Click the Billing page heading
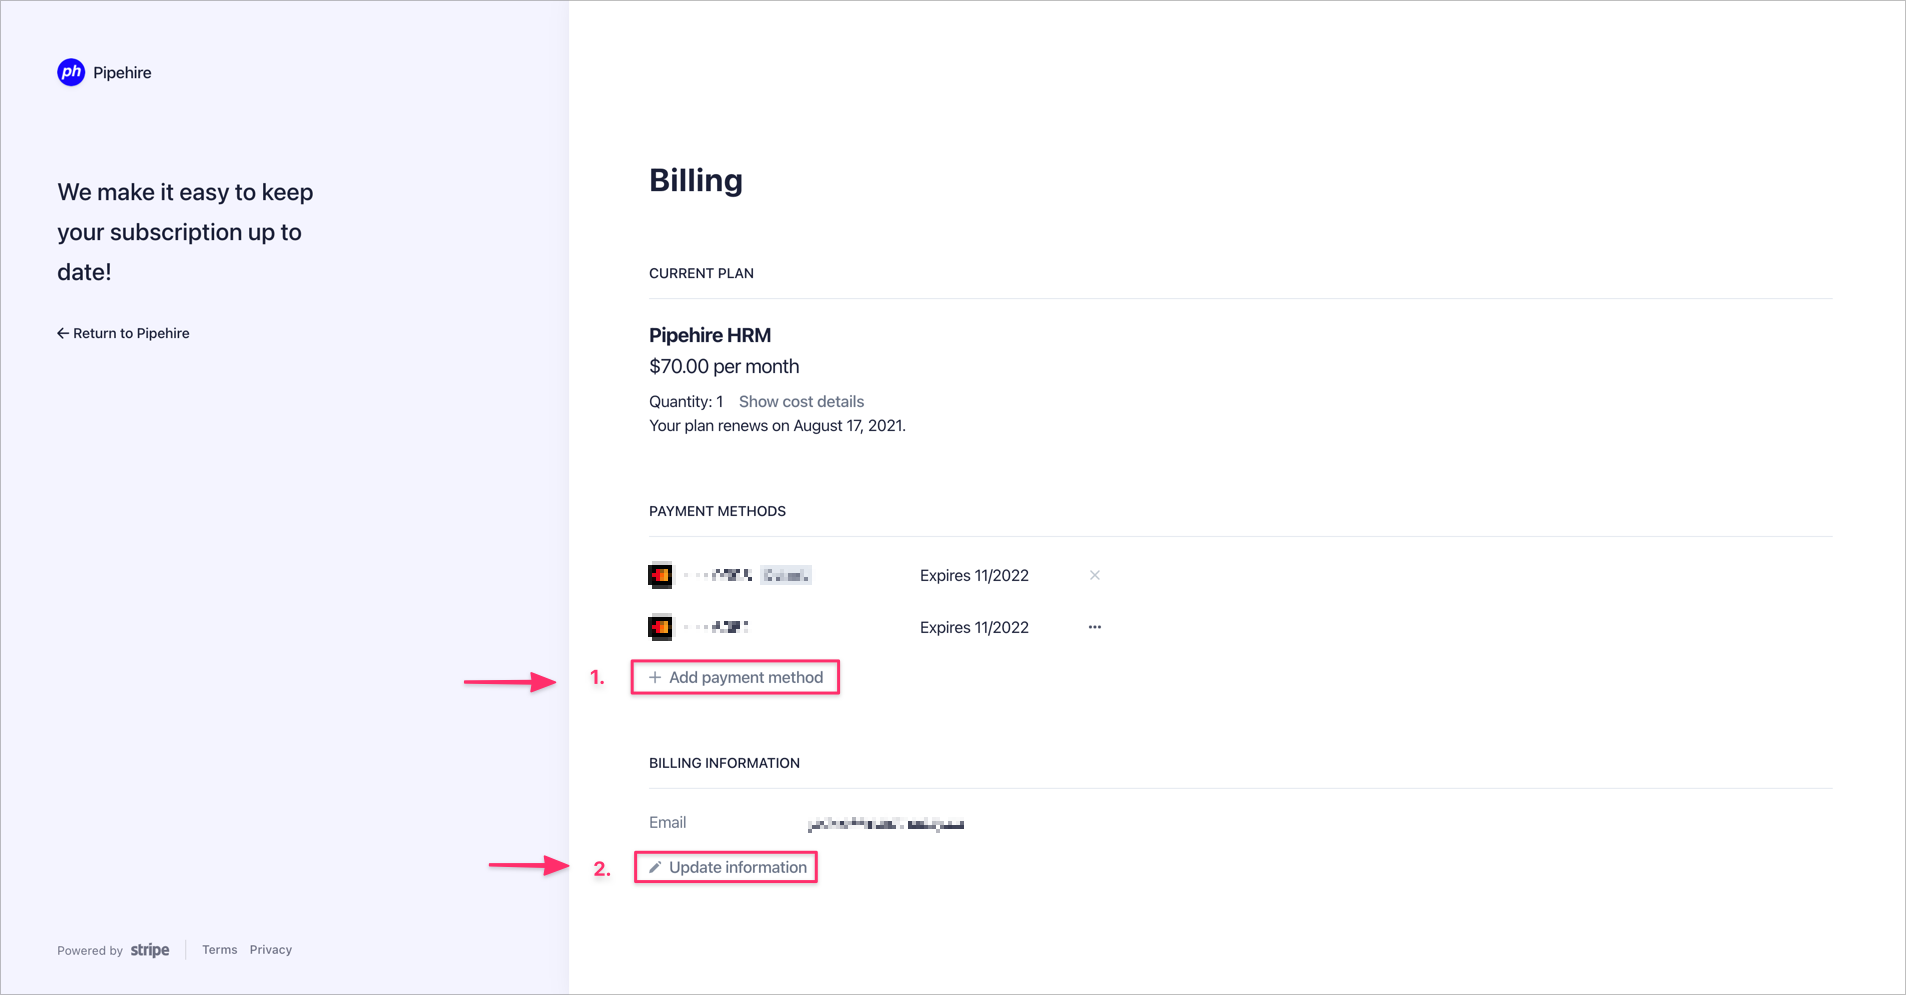Viewport: 1906px width, 995px height. tap(696, 180)
